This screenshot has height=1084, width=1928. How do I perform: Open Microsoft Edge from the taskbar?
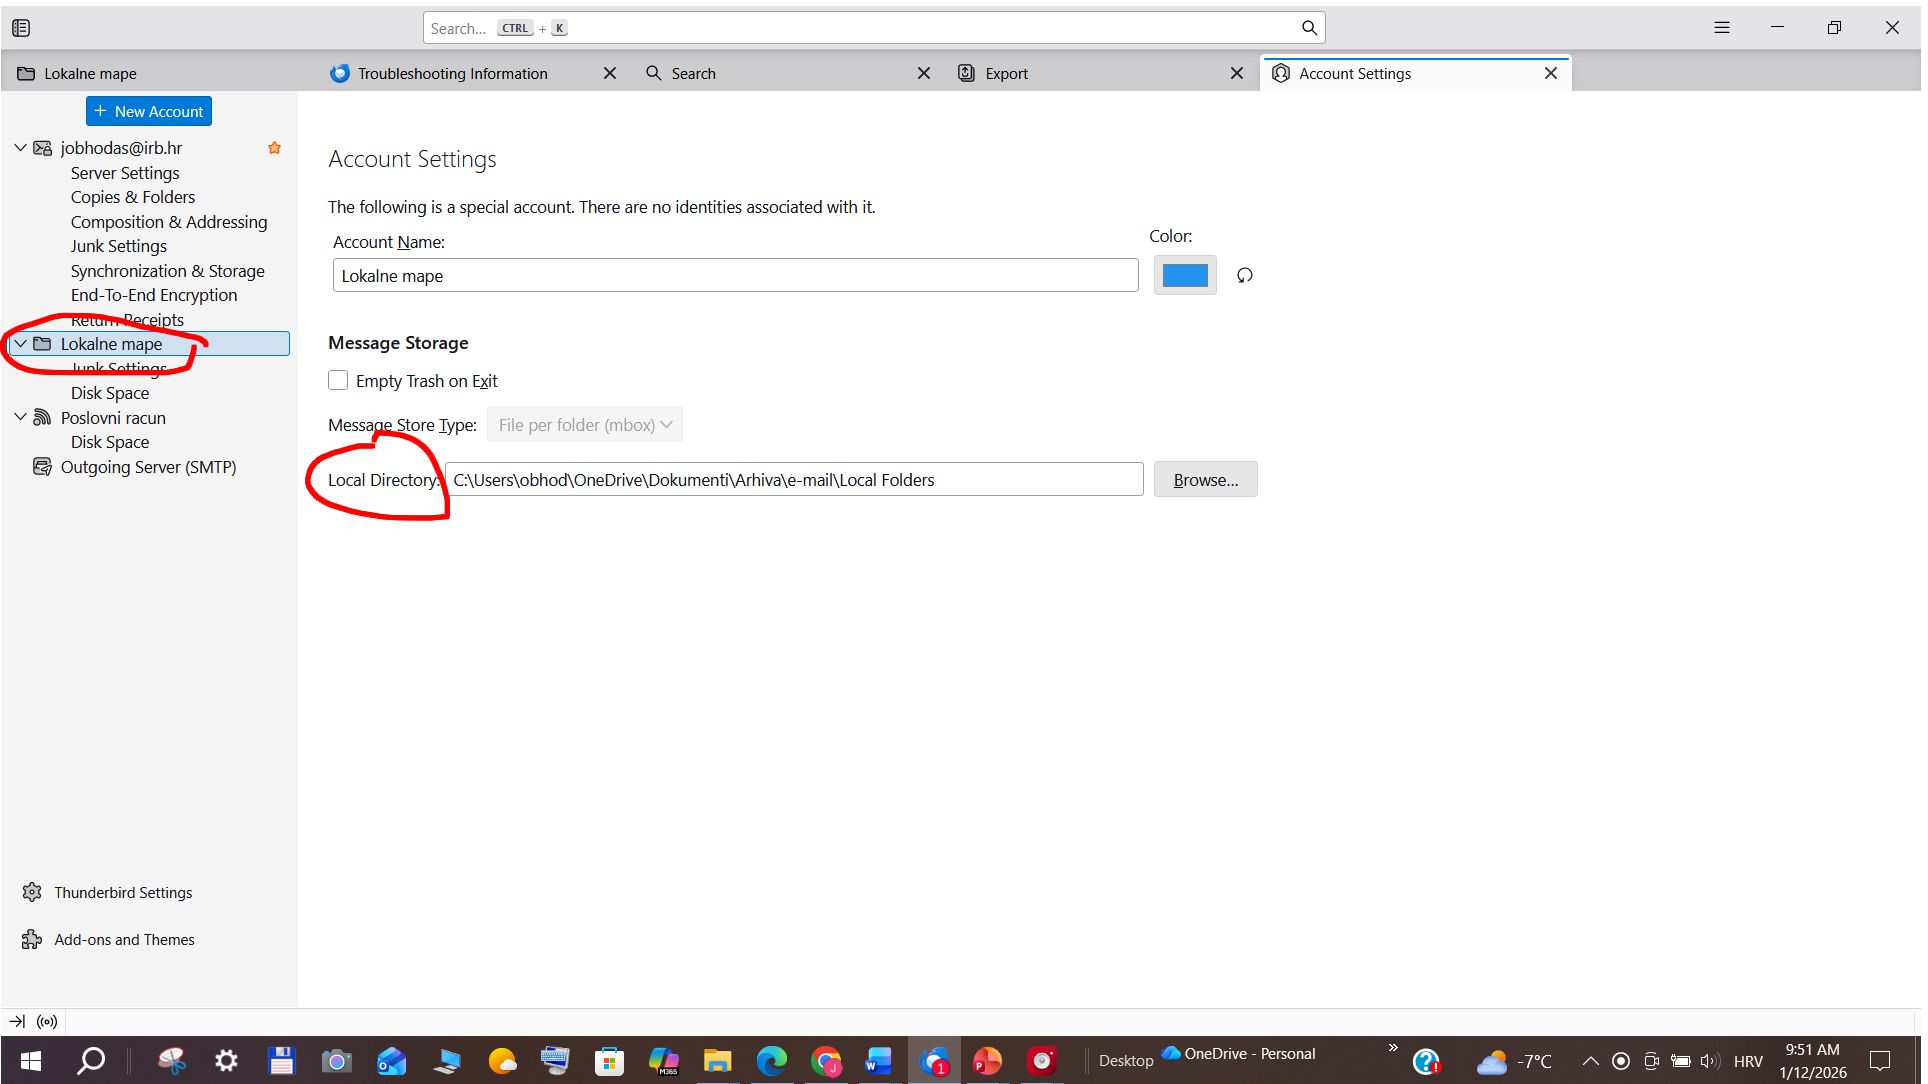[x=771, y=1061]
